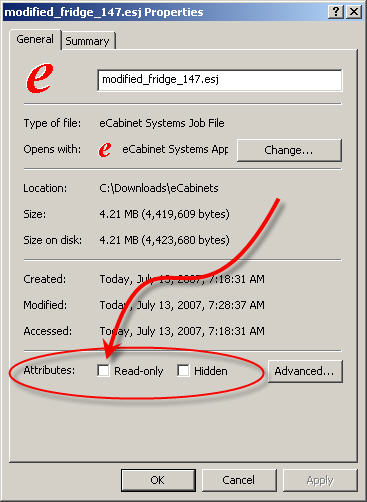Viewport: 367px width, 502px height.
Task: Click the Apply button
Action: [320, 480]
